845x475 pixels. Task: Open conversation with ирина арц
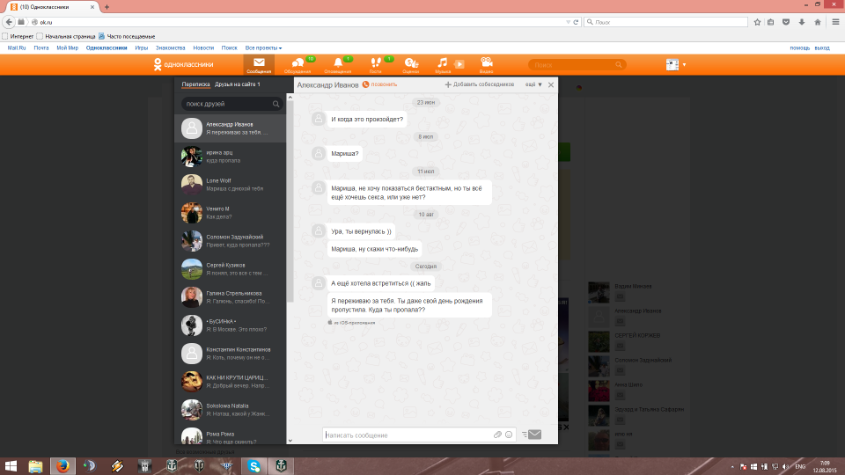[230, 156]
